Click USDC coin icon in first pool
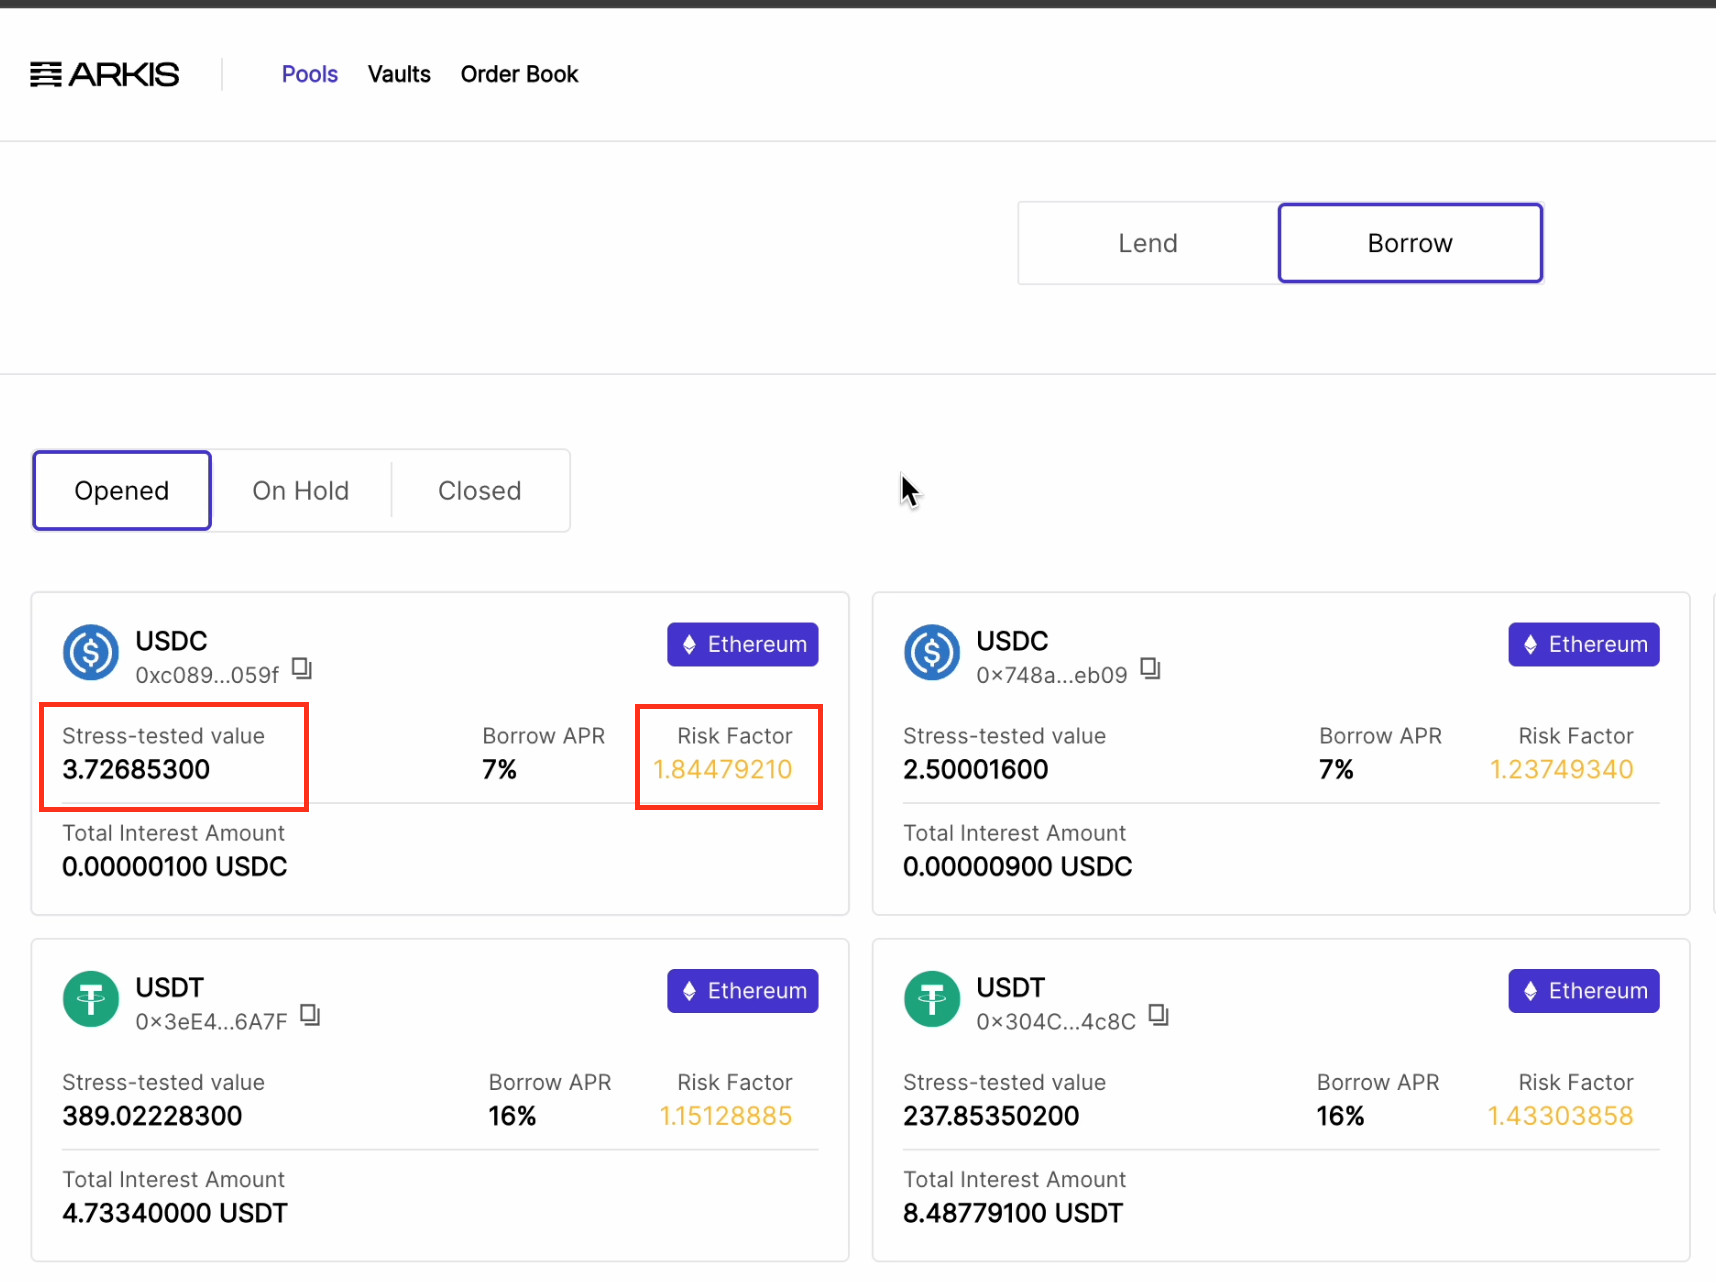Viewport: 1716px width, 1282px height. click(x=91, y=653)
